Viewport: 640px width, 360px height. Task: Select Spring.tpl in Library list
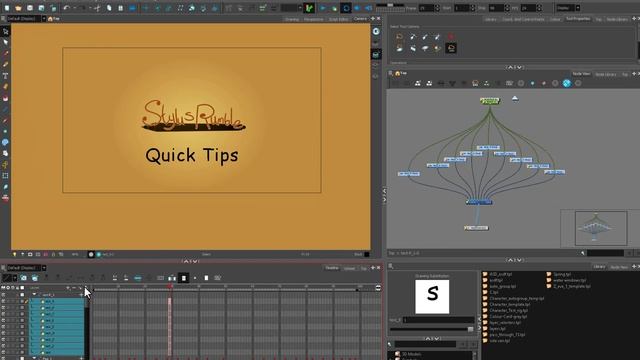(x=562, y=274)
